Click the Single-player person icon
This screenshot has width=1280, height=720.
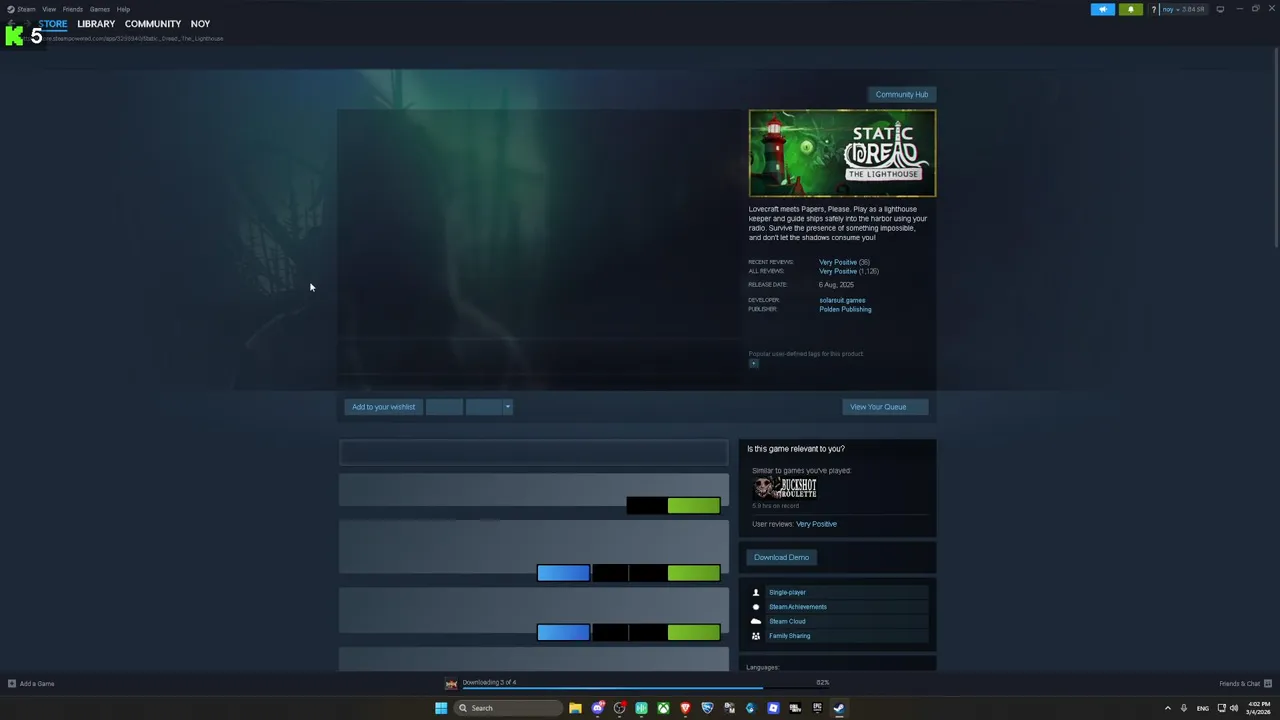756,592
